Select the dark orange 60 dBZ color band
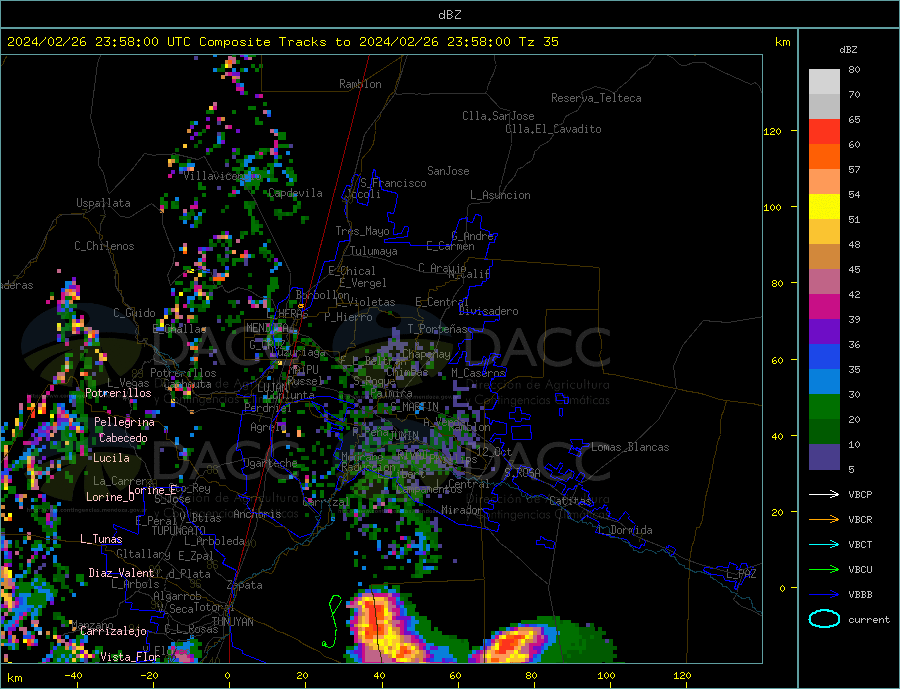The image size is (900, 689). 824,157
